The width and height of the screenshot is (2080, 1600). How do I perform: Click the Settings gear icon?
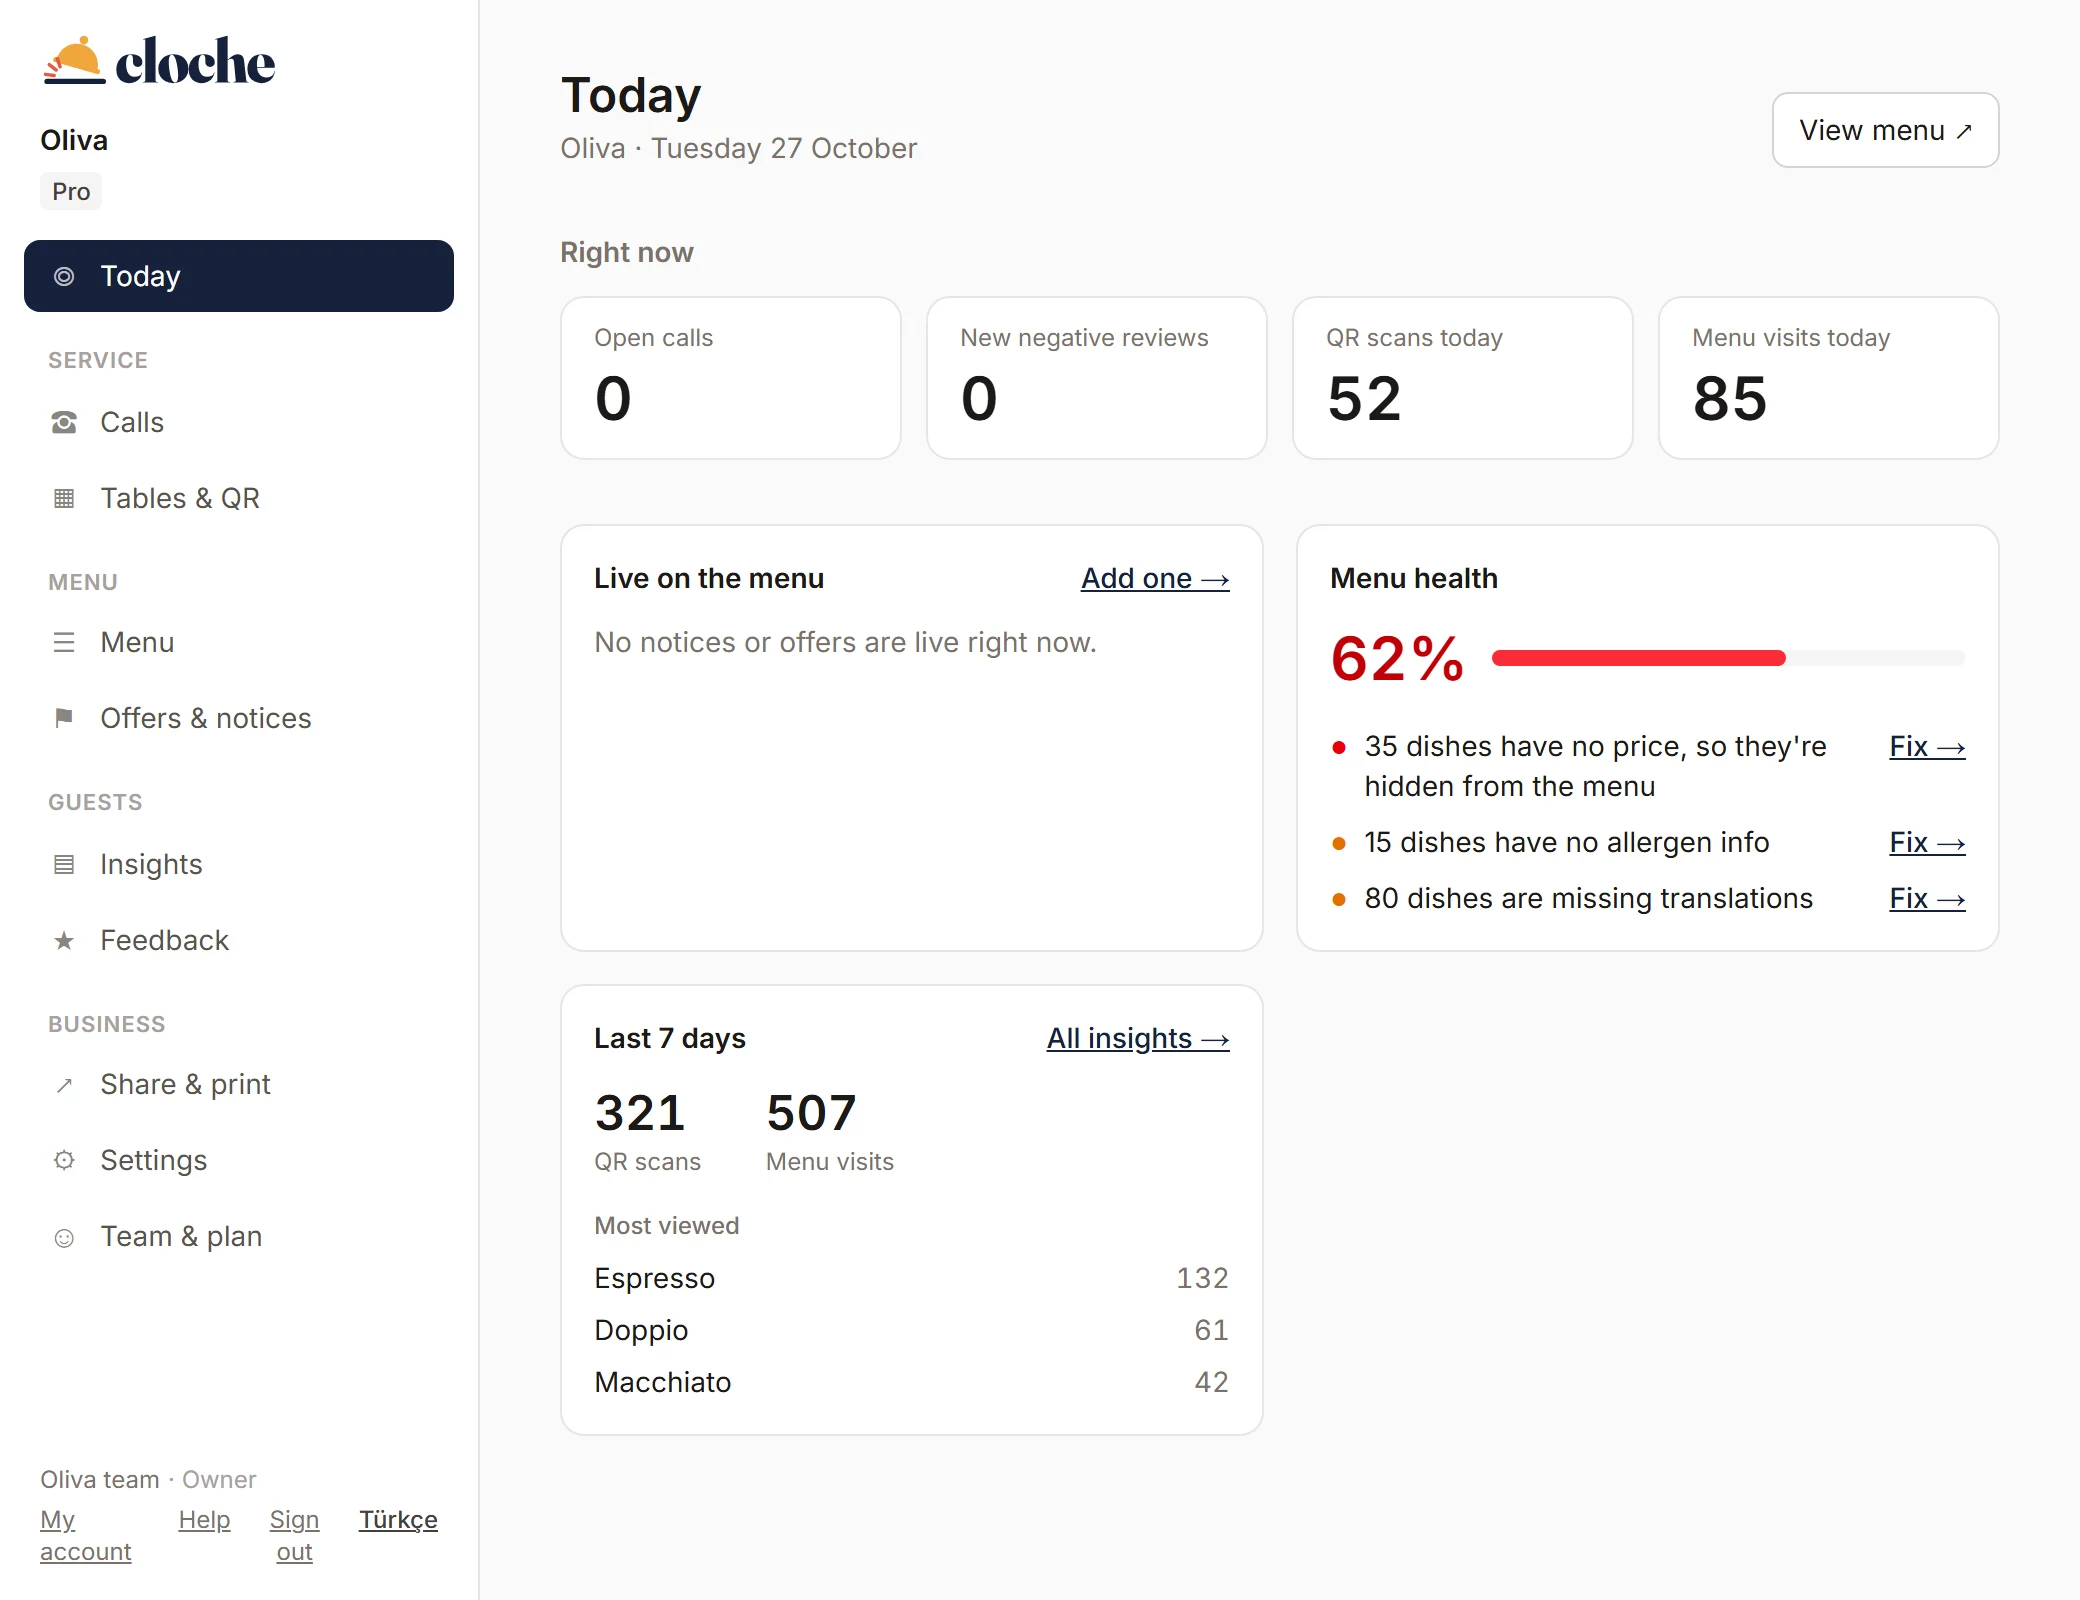click(x=64, y=1160)
